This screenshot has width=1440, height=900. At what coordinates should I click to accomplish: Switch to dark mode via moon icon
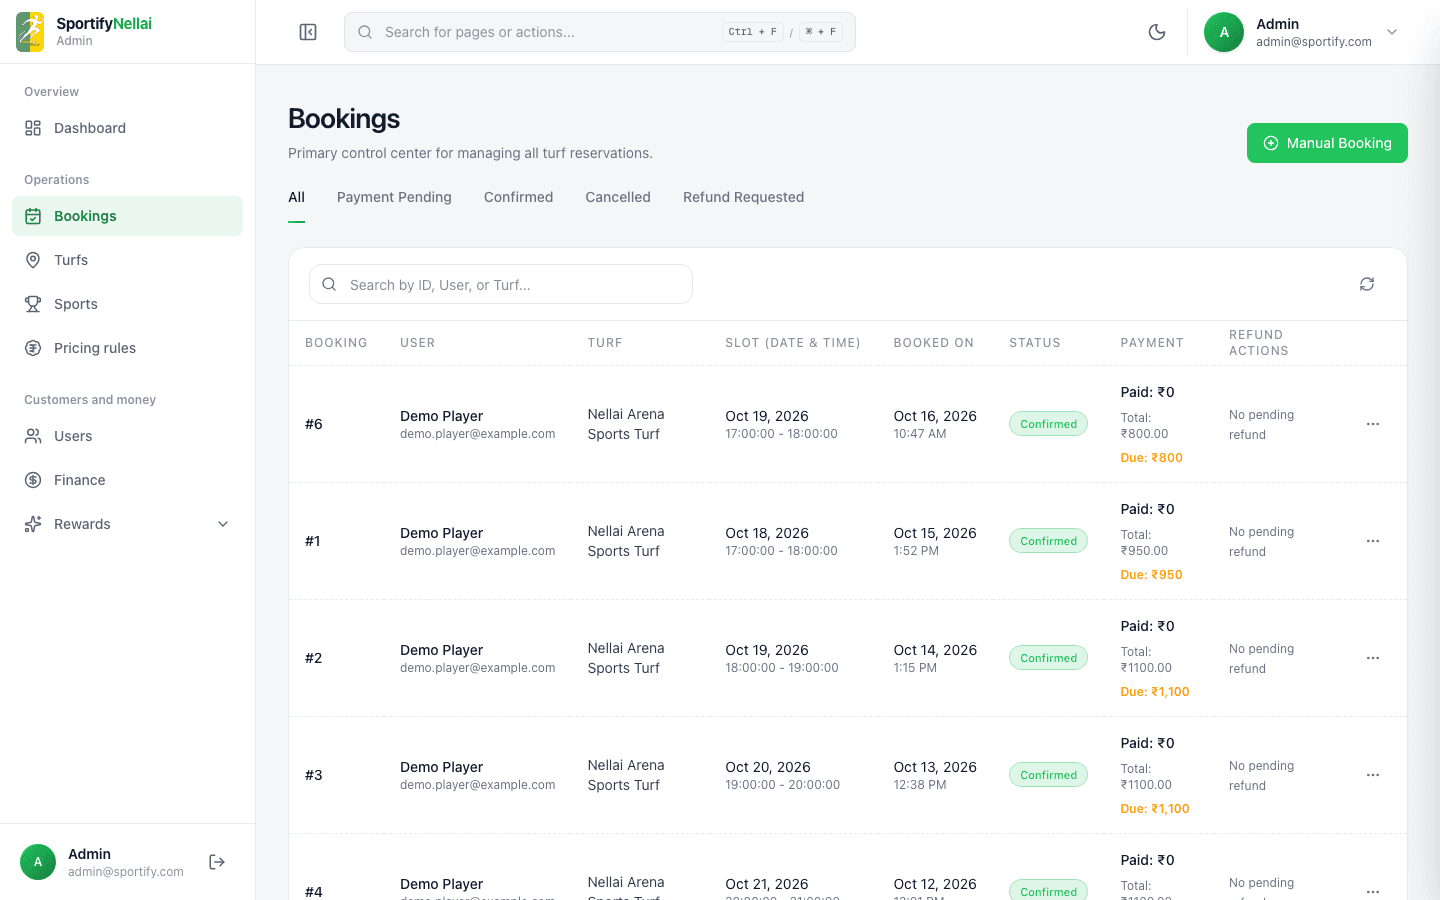(x=1157, y=32)
